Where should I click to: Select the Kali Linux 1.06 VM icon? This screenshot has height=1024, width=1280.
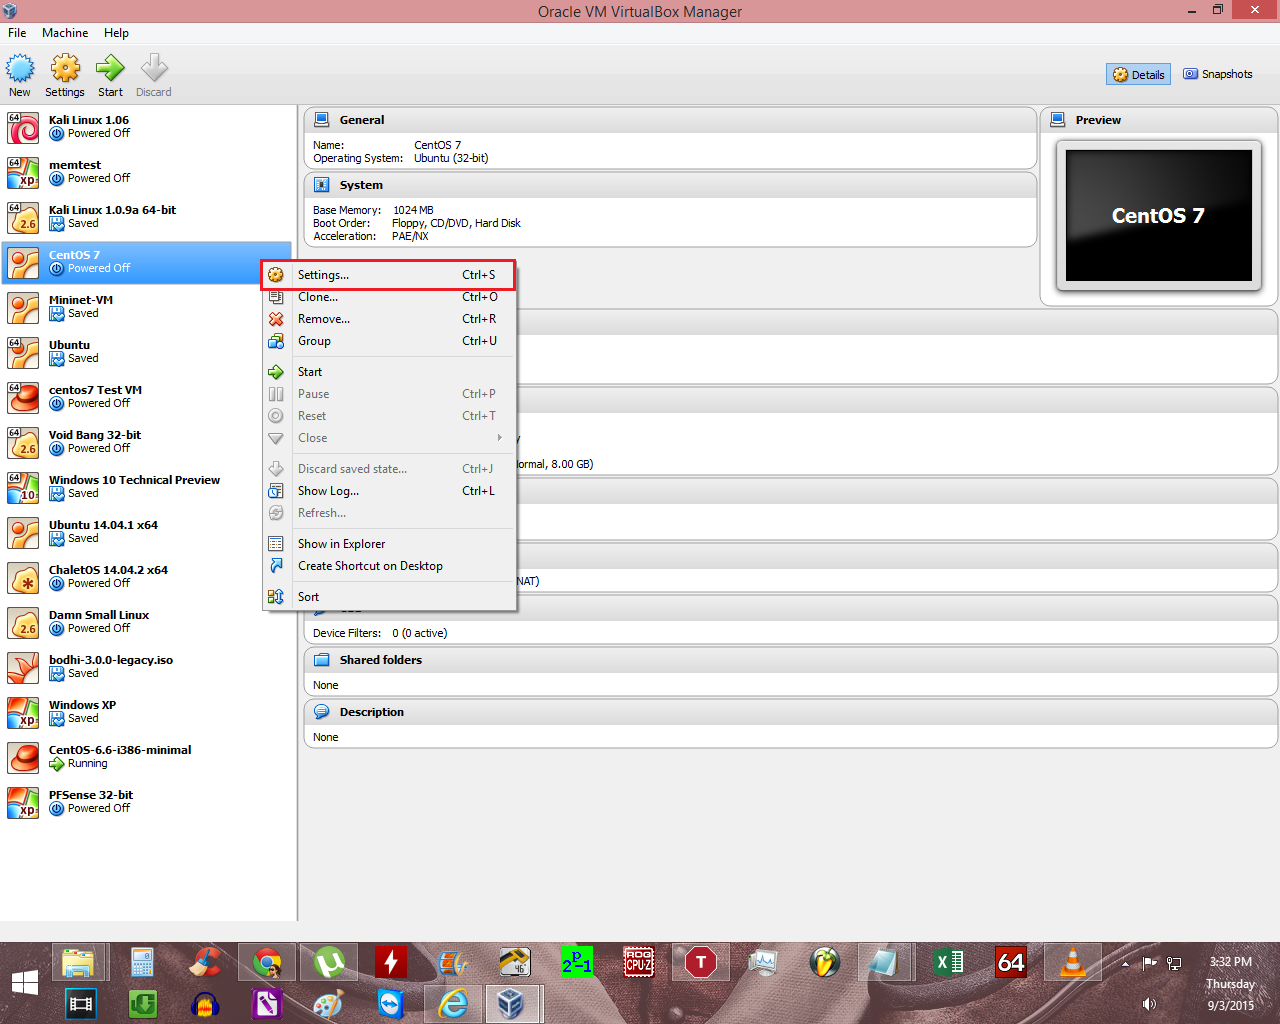pyautogui.click(x=23, y=127)
